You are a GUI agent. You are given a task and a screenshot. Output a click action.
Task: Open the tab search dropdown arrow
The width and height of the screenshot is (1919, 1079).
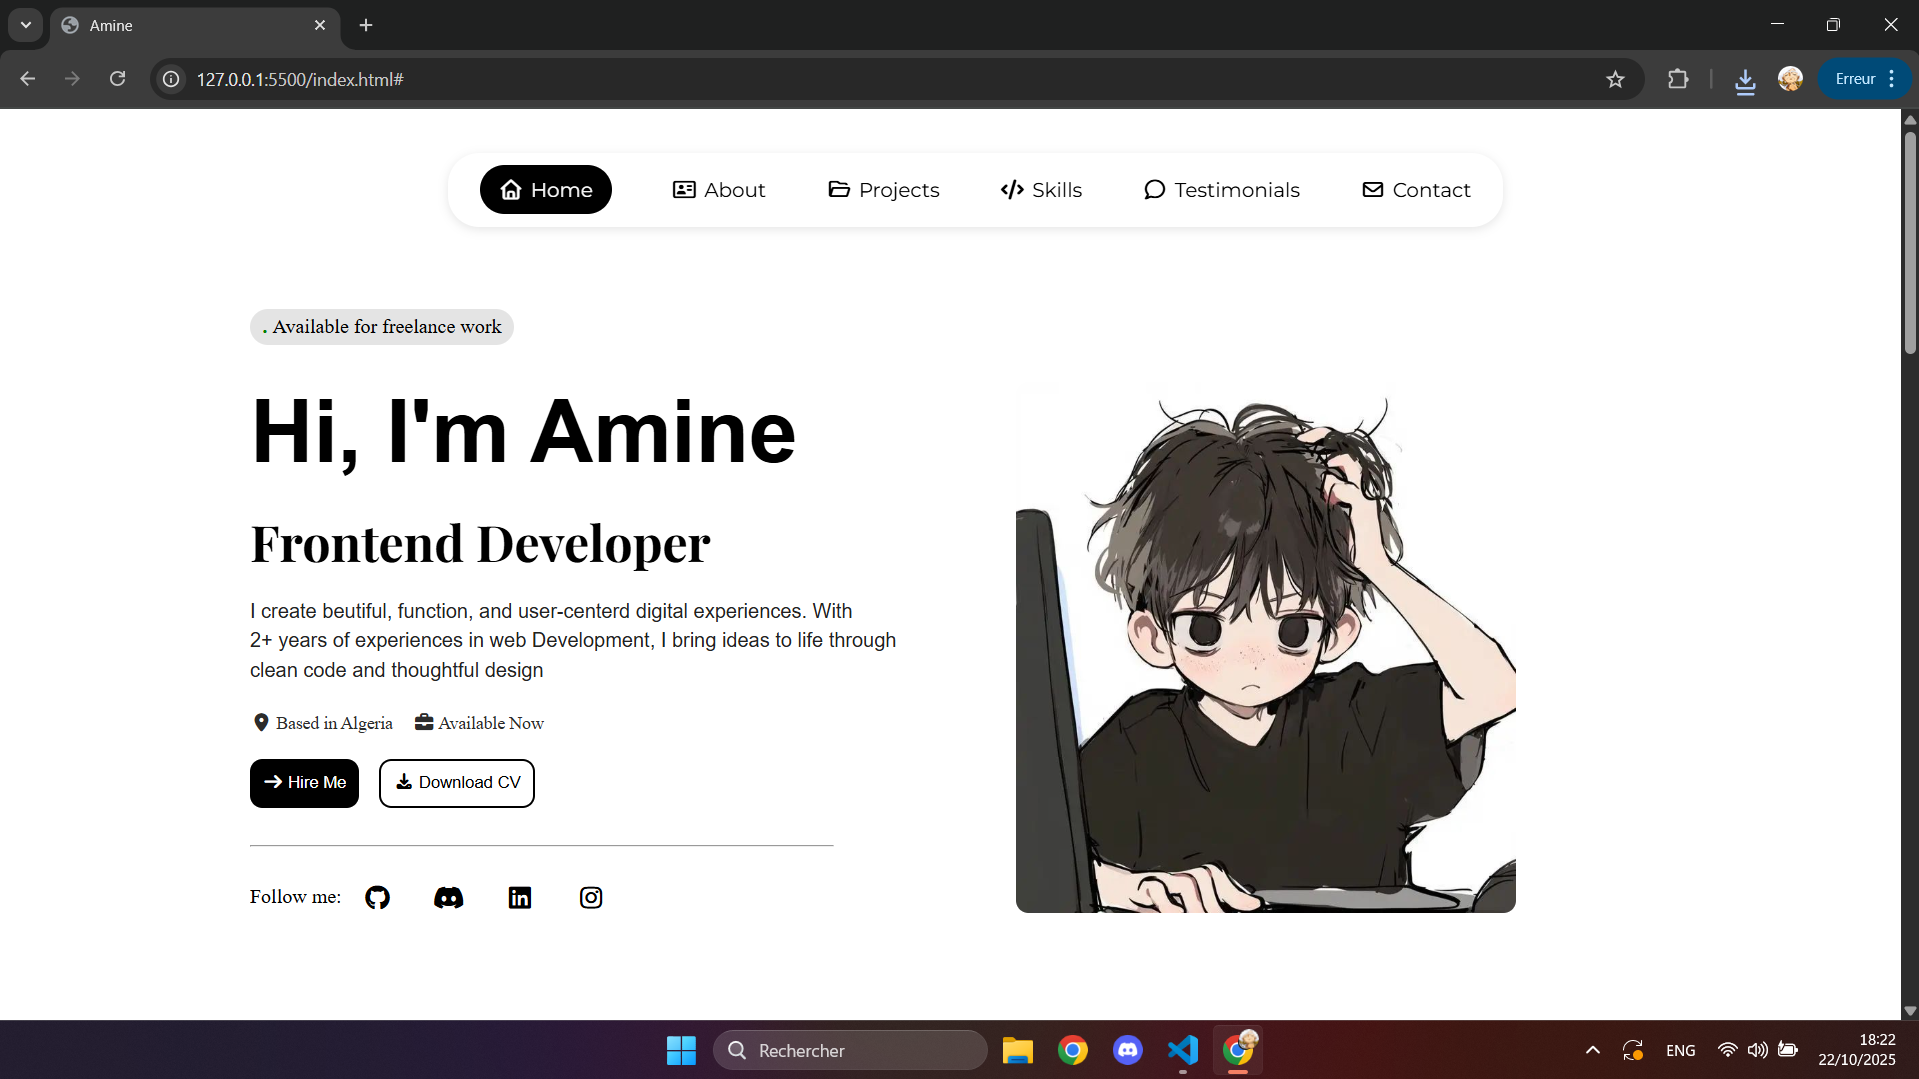tap(25, 25)
